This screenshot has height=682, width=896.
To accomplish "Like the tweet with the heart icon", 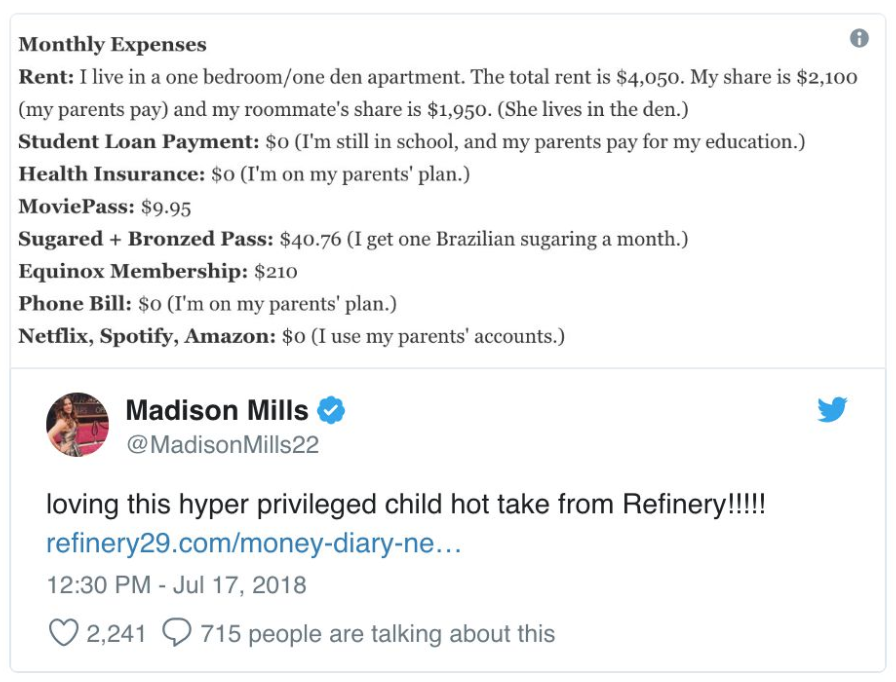I will click(63, 633).
